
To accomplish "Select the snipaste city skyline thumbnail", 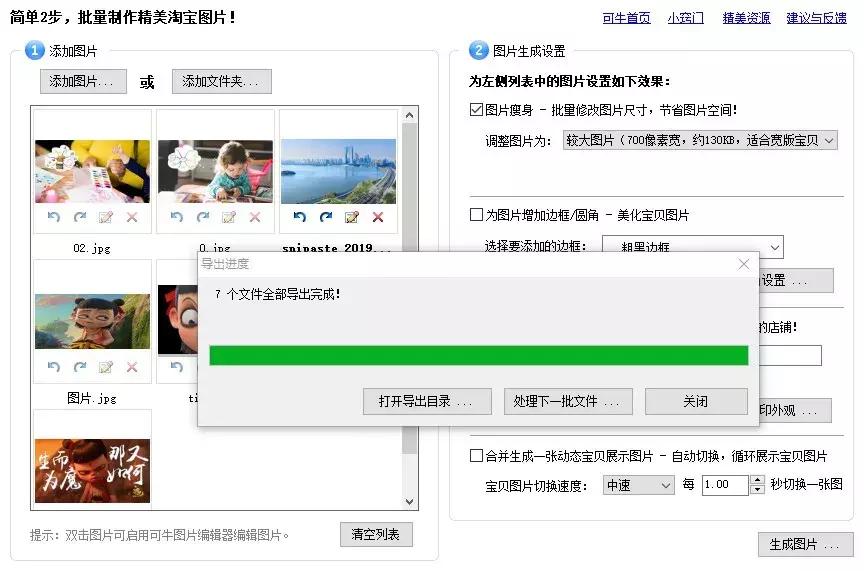I will click(338, 171).
